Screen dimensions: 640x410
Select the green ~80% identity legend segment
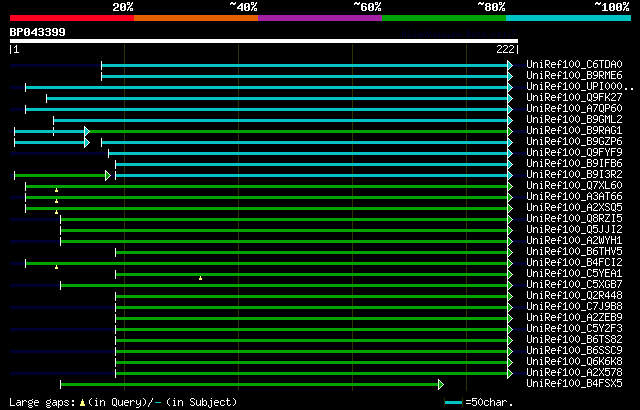[x=444, y=18]
